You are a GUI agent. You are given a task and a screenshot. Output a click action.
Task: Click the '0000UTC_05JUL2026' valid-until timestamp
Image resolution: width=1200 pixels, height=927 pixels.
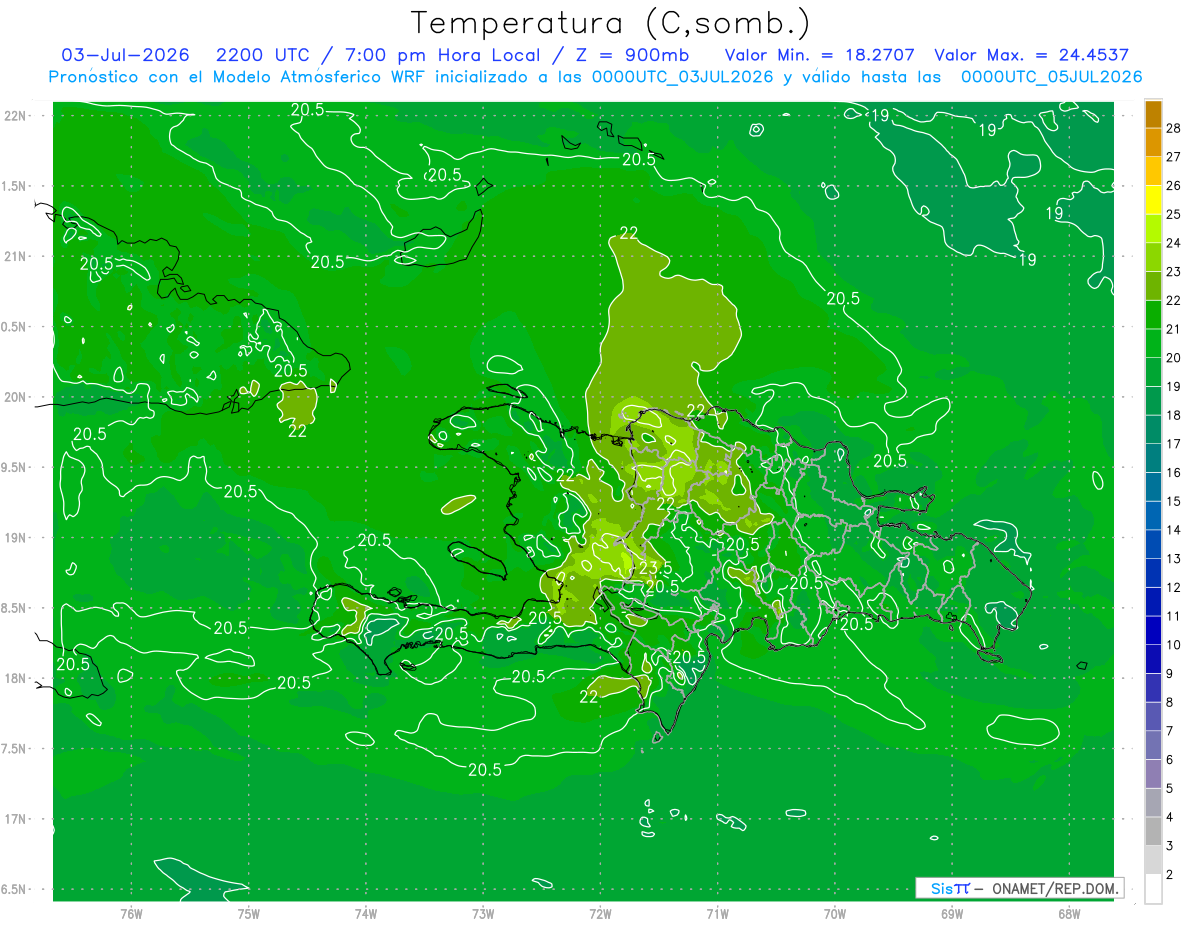[1051, 77]
